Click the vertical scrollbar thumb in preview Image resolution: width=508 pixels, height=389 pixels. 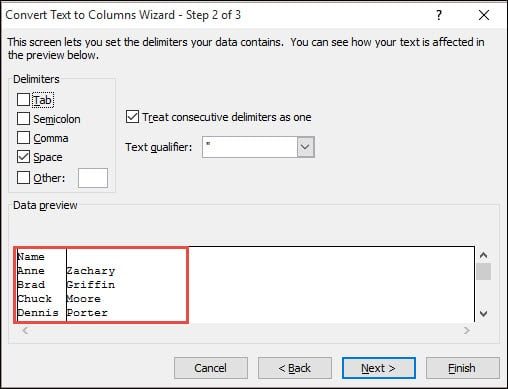pos(483,272)
